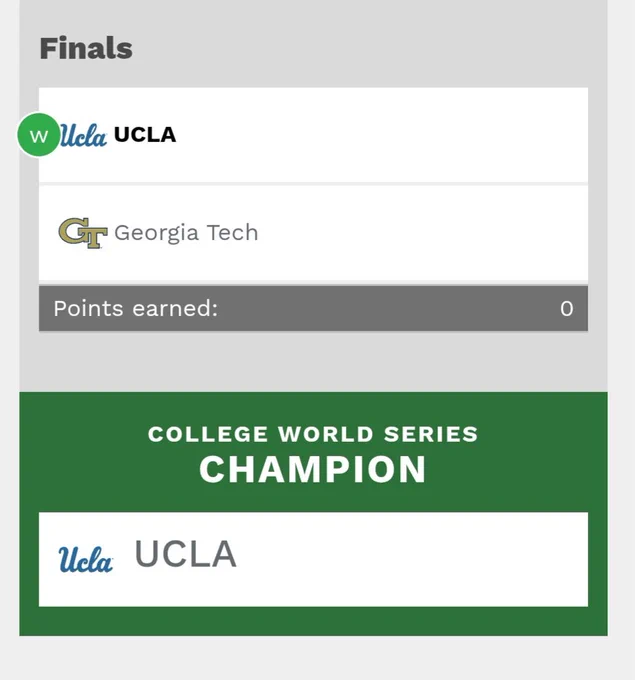
Task: Click the green W winner badge
Action: [39, 135]
